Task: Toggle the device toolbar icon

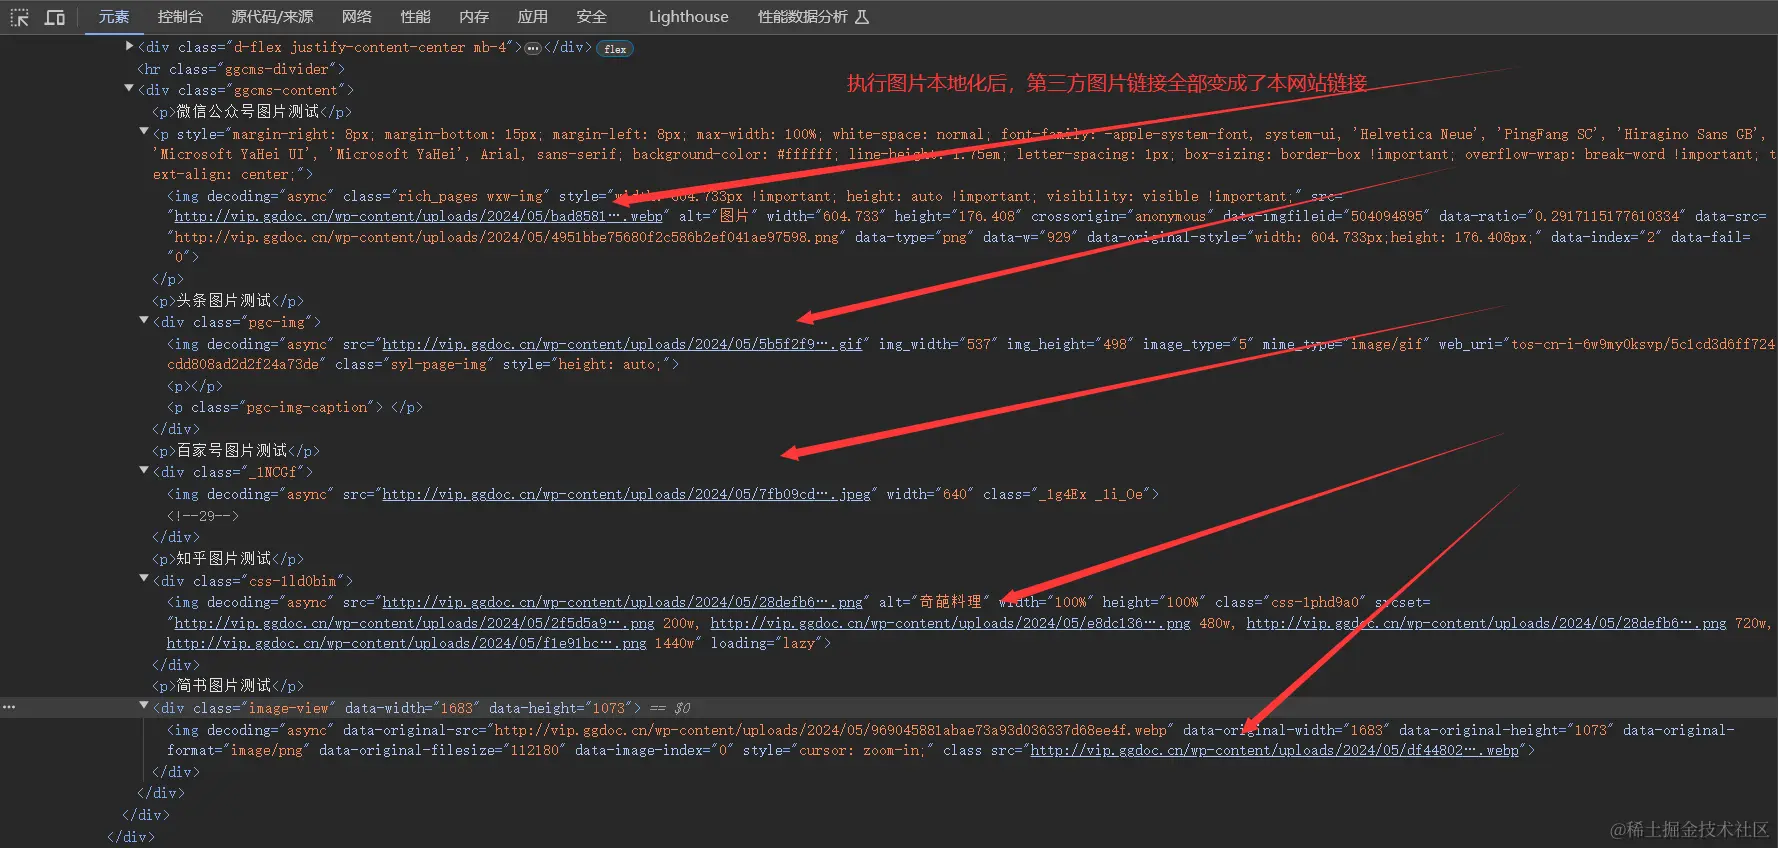Action: coord(55,17)
